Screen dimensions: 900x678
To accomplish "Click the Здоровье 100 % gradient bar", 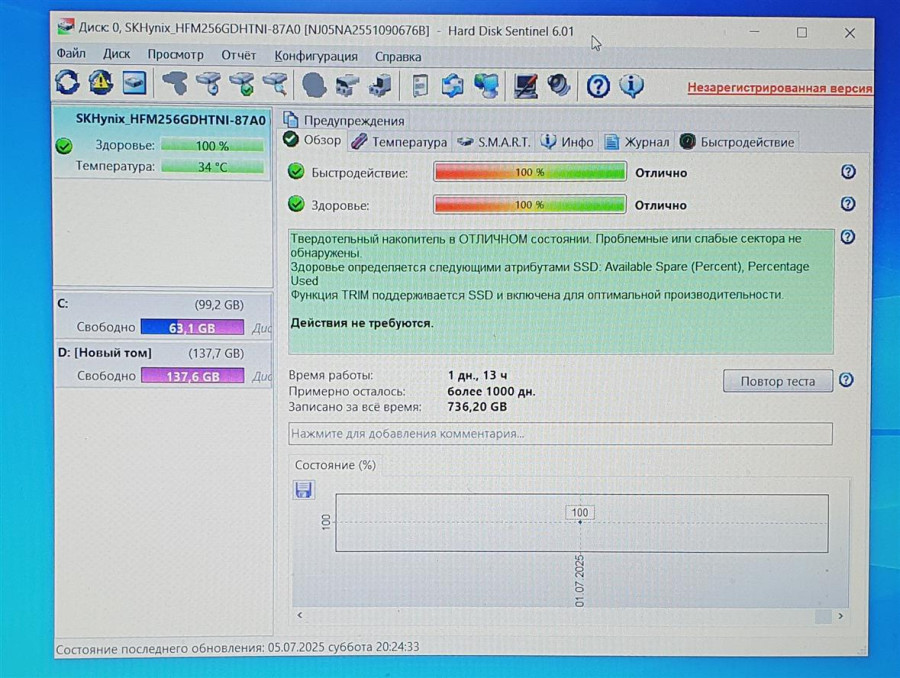I will tap(529, 204).
